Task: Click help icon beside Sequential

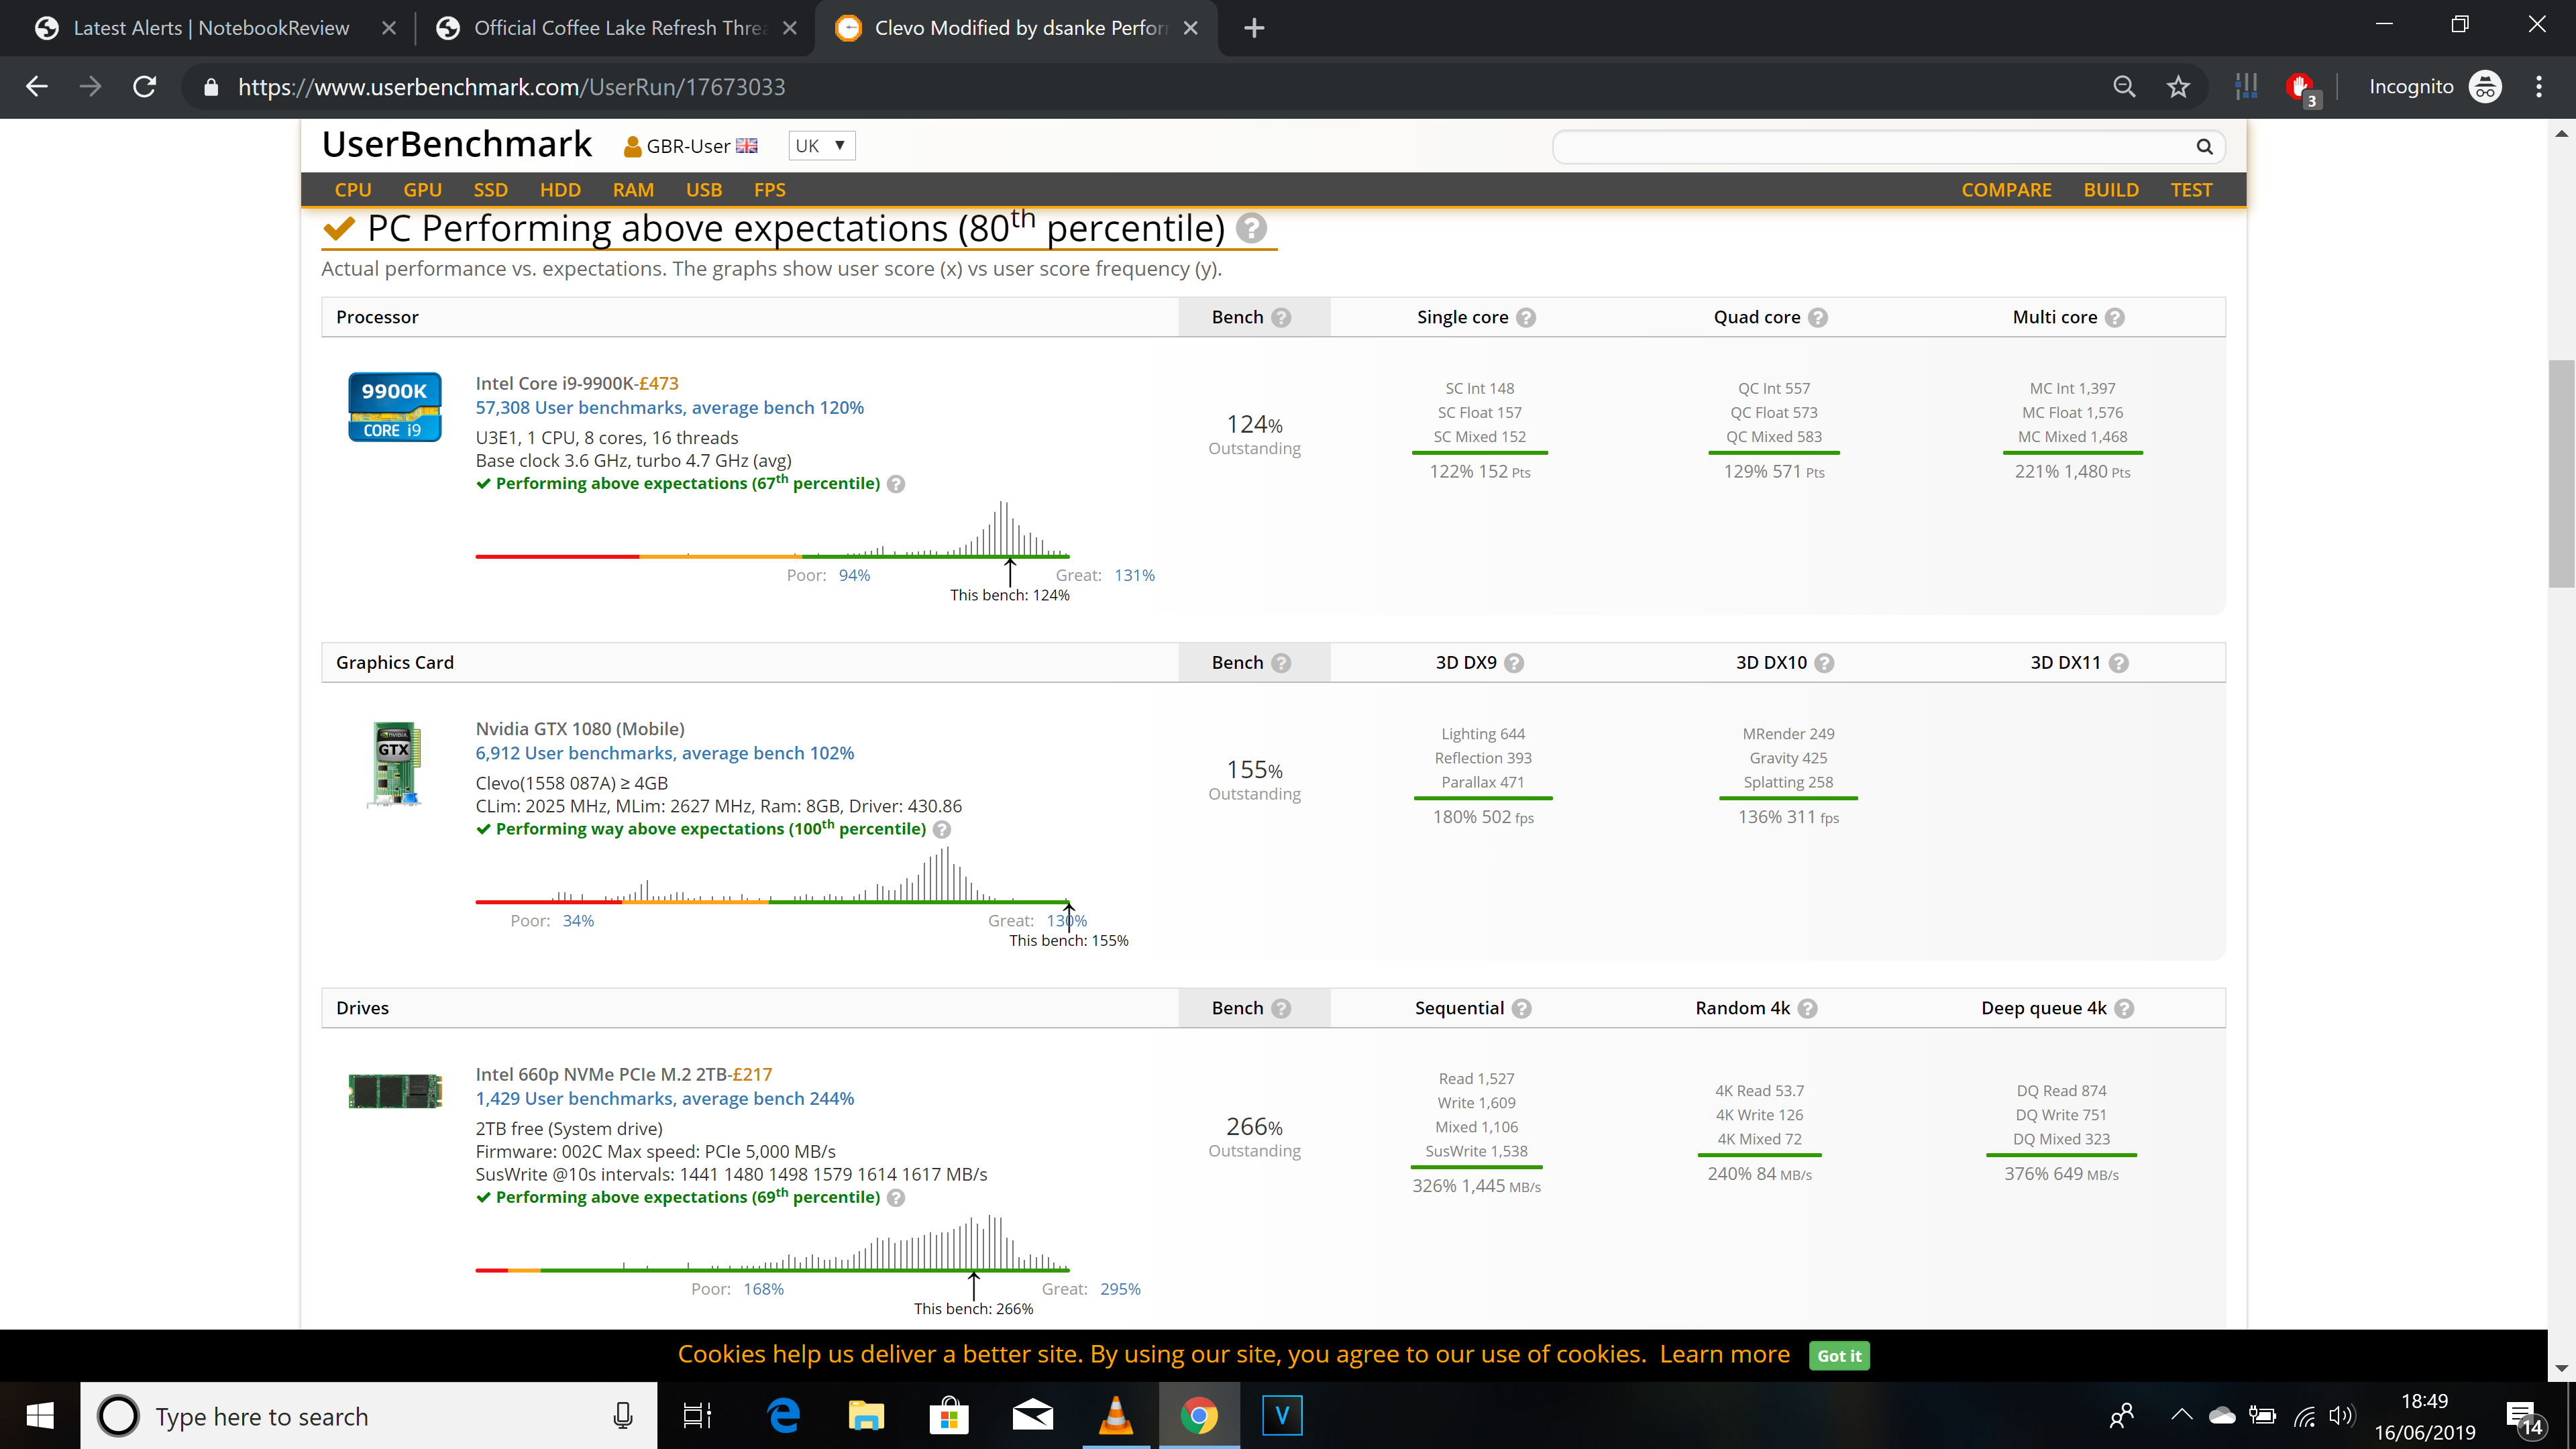Action: [x=1521, y=1009]
